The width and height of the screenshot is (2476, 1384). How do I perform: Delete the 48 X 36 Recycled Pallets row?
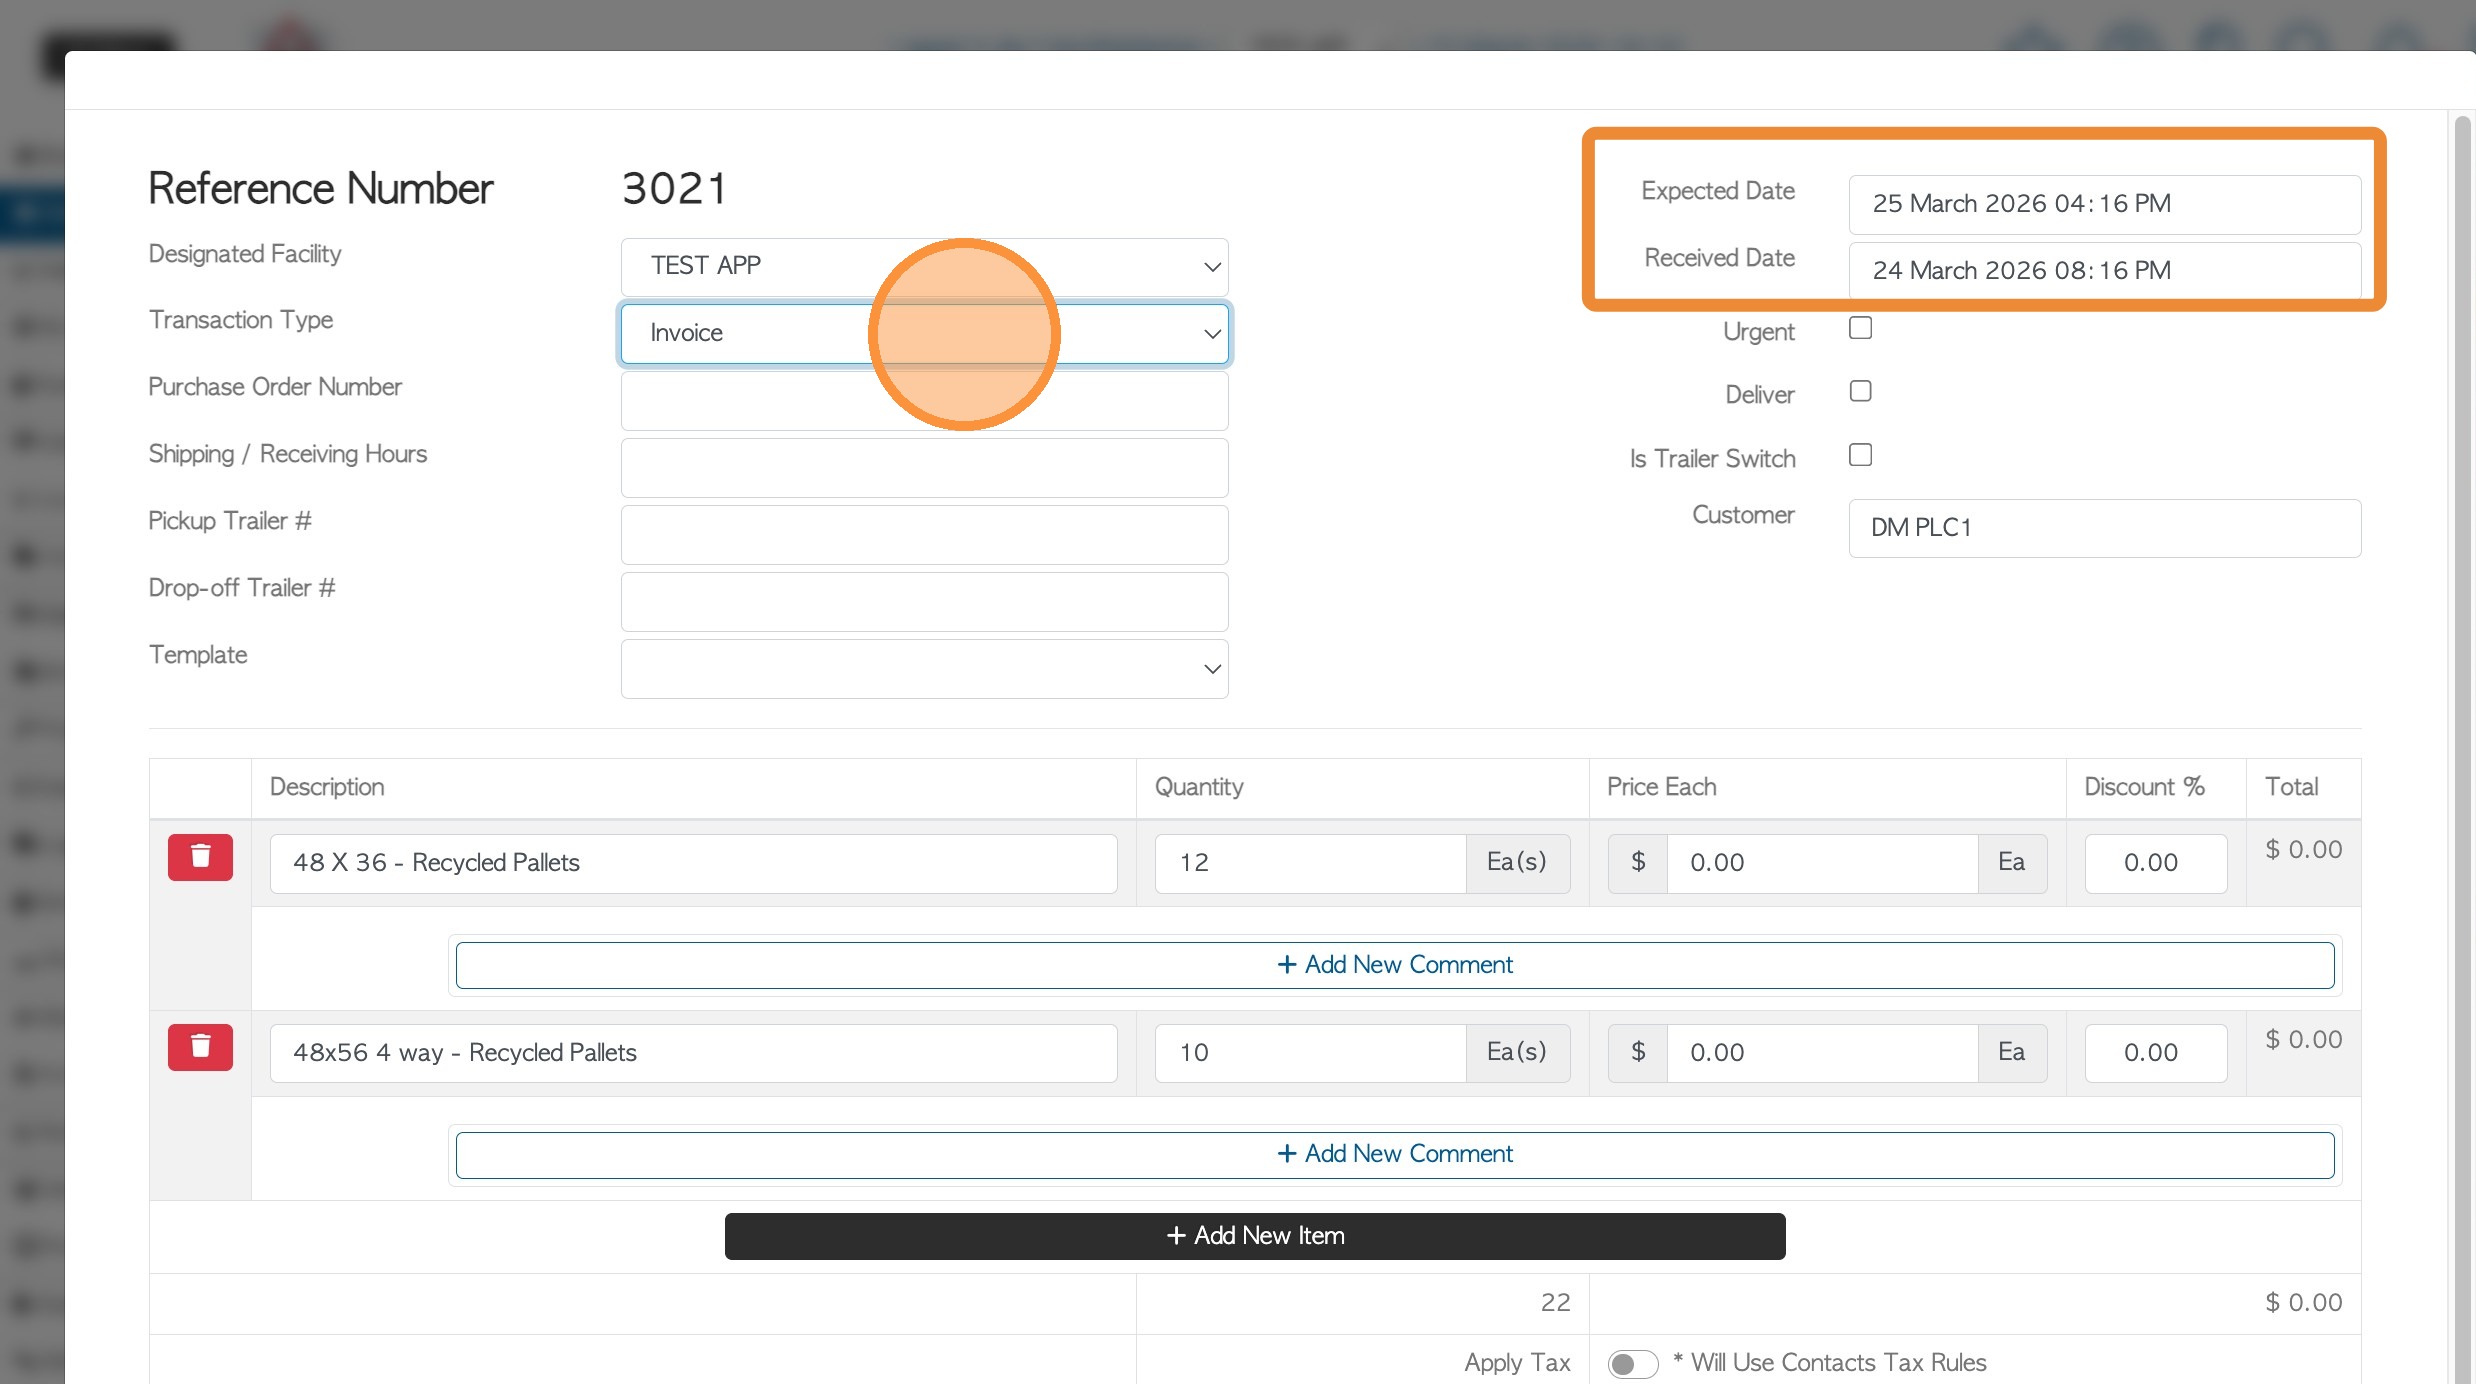click(x=200, y=857)
